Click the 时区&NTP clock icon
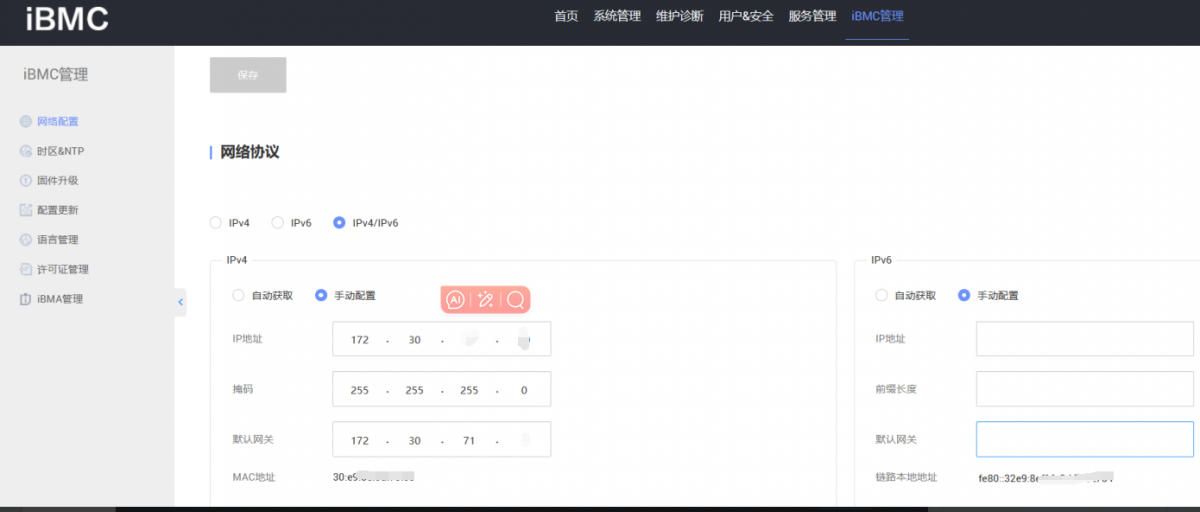Screen dimensions: 1200x512 [x=26, y=151]
